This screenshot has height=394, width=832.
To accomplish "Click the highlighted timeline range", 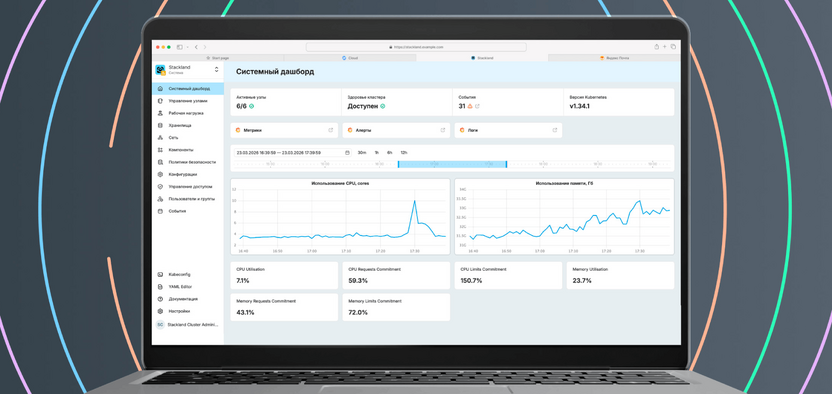I will 453,164.
